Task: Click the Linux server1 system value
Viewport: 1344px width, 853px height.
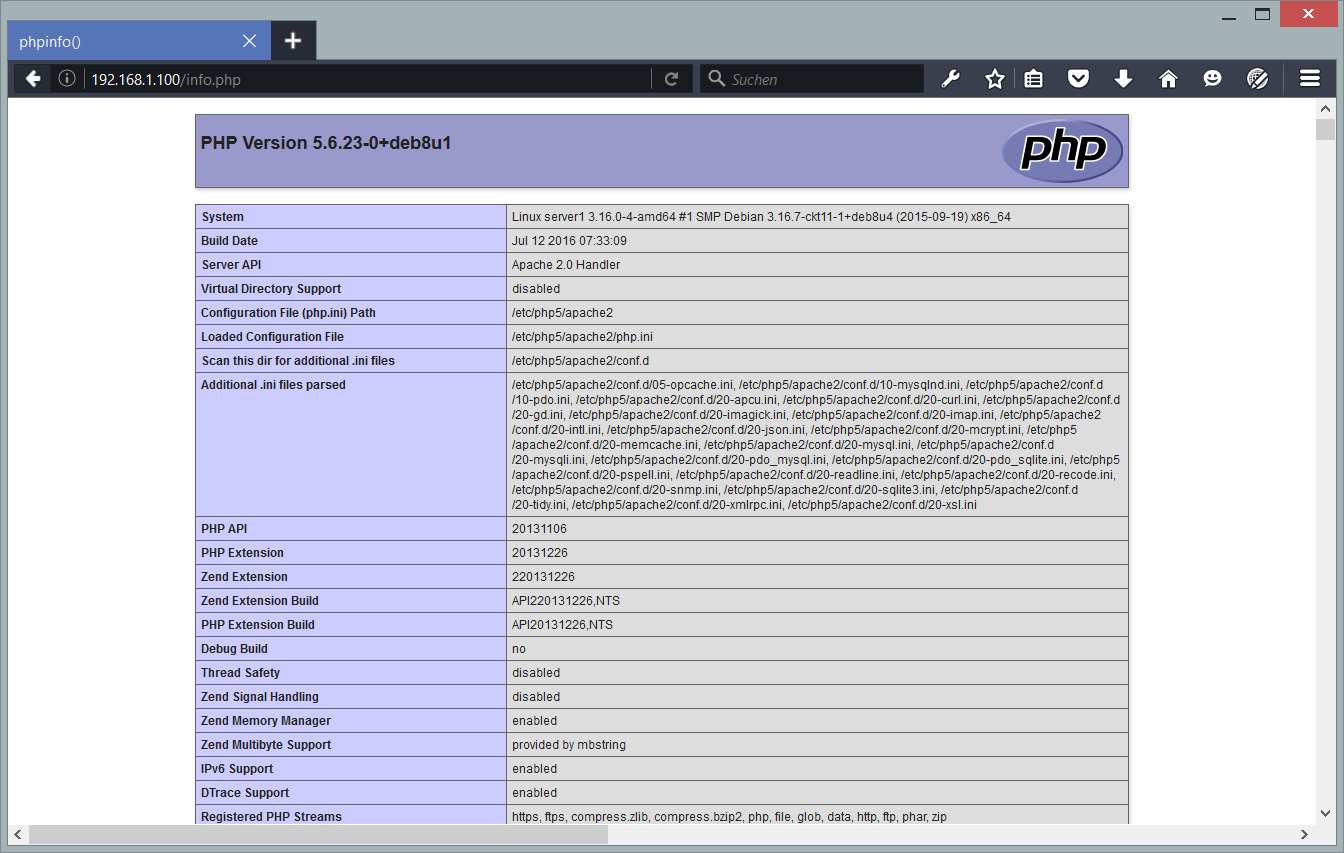Action: pos(761,217)
